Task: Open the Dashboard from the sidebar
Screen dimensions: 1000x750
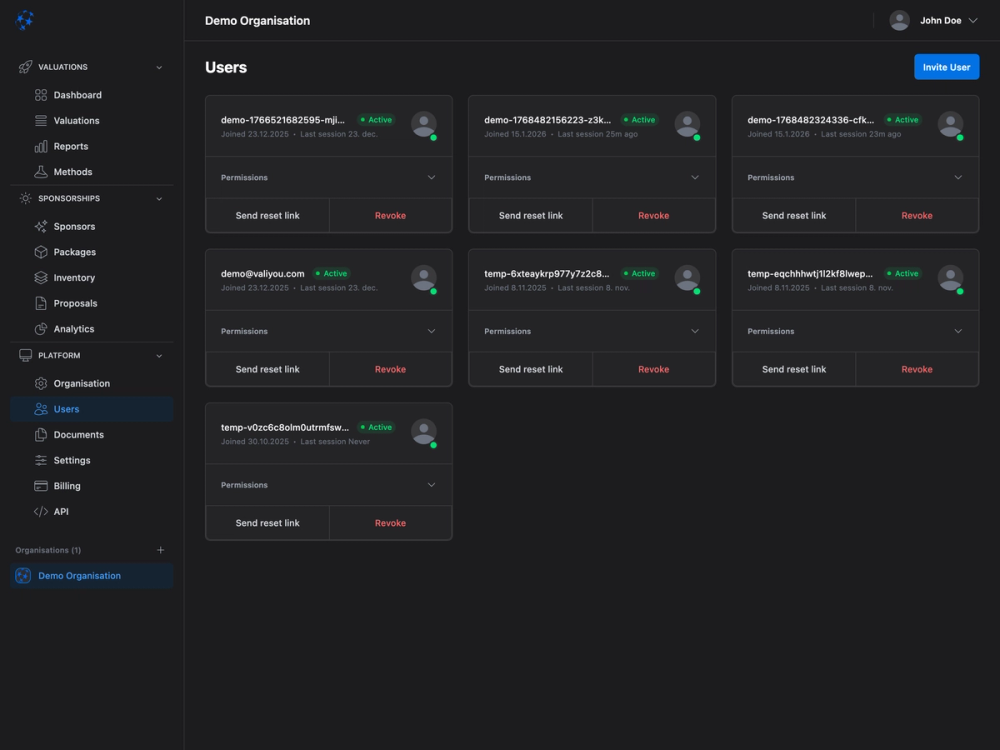Action: coord(75,94)
